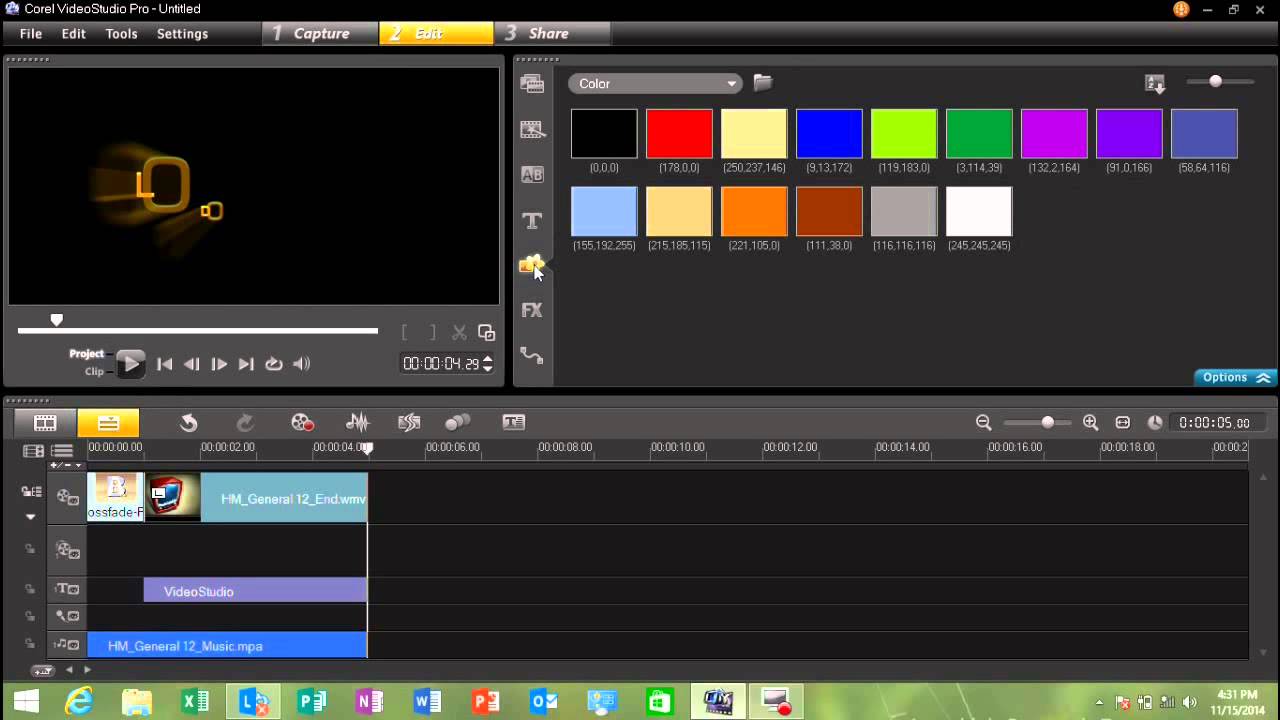Open the Sound Mixer waveform icon
This screenshot has height=720, width=1280.
pyautogui.click(x=357, y=423)
